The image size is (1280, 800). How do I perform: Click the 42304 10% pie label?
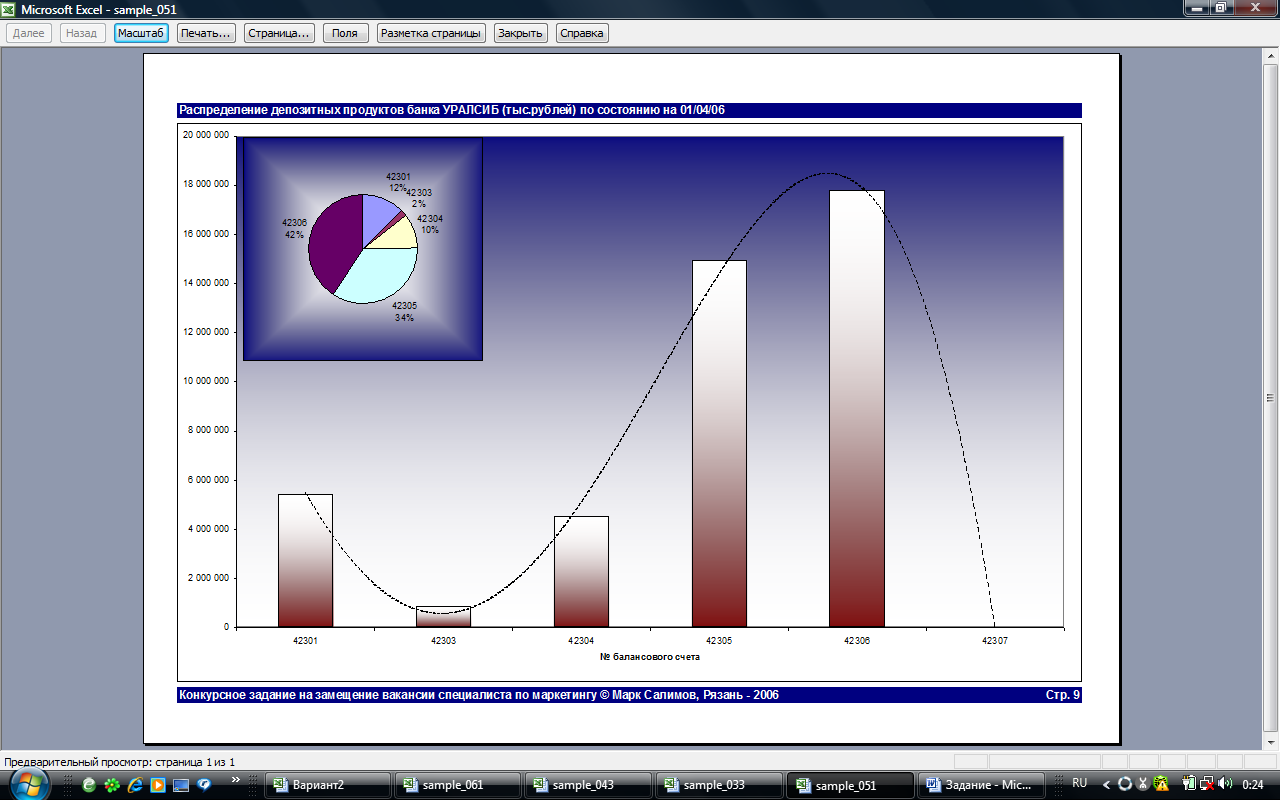(430, 223)
